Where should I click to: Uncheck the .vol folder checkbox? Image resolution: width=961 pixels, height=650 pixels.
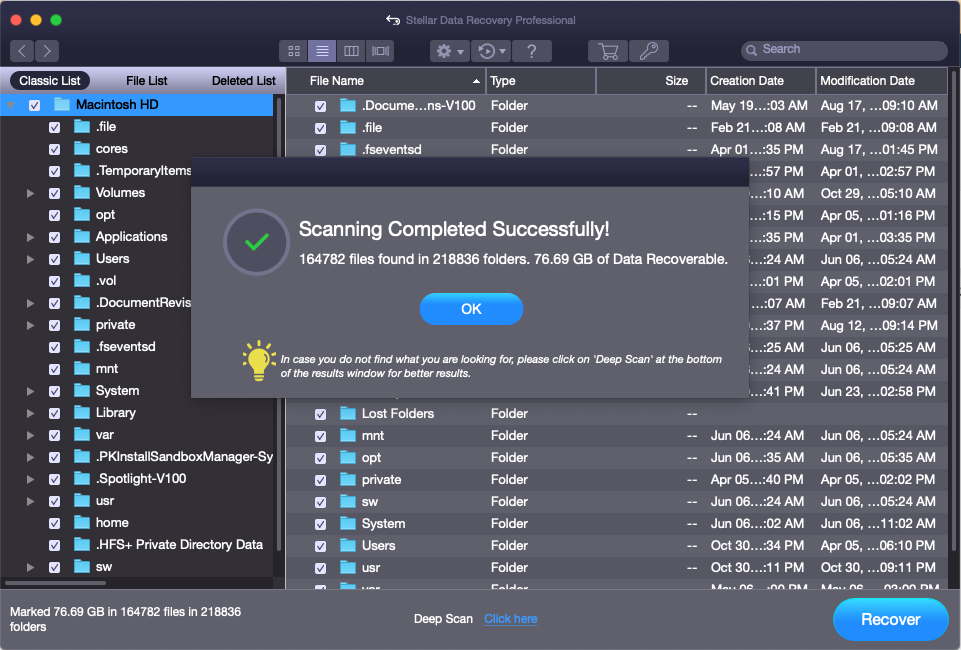55,281
